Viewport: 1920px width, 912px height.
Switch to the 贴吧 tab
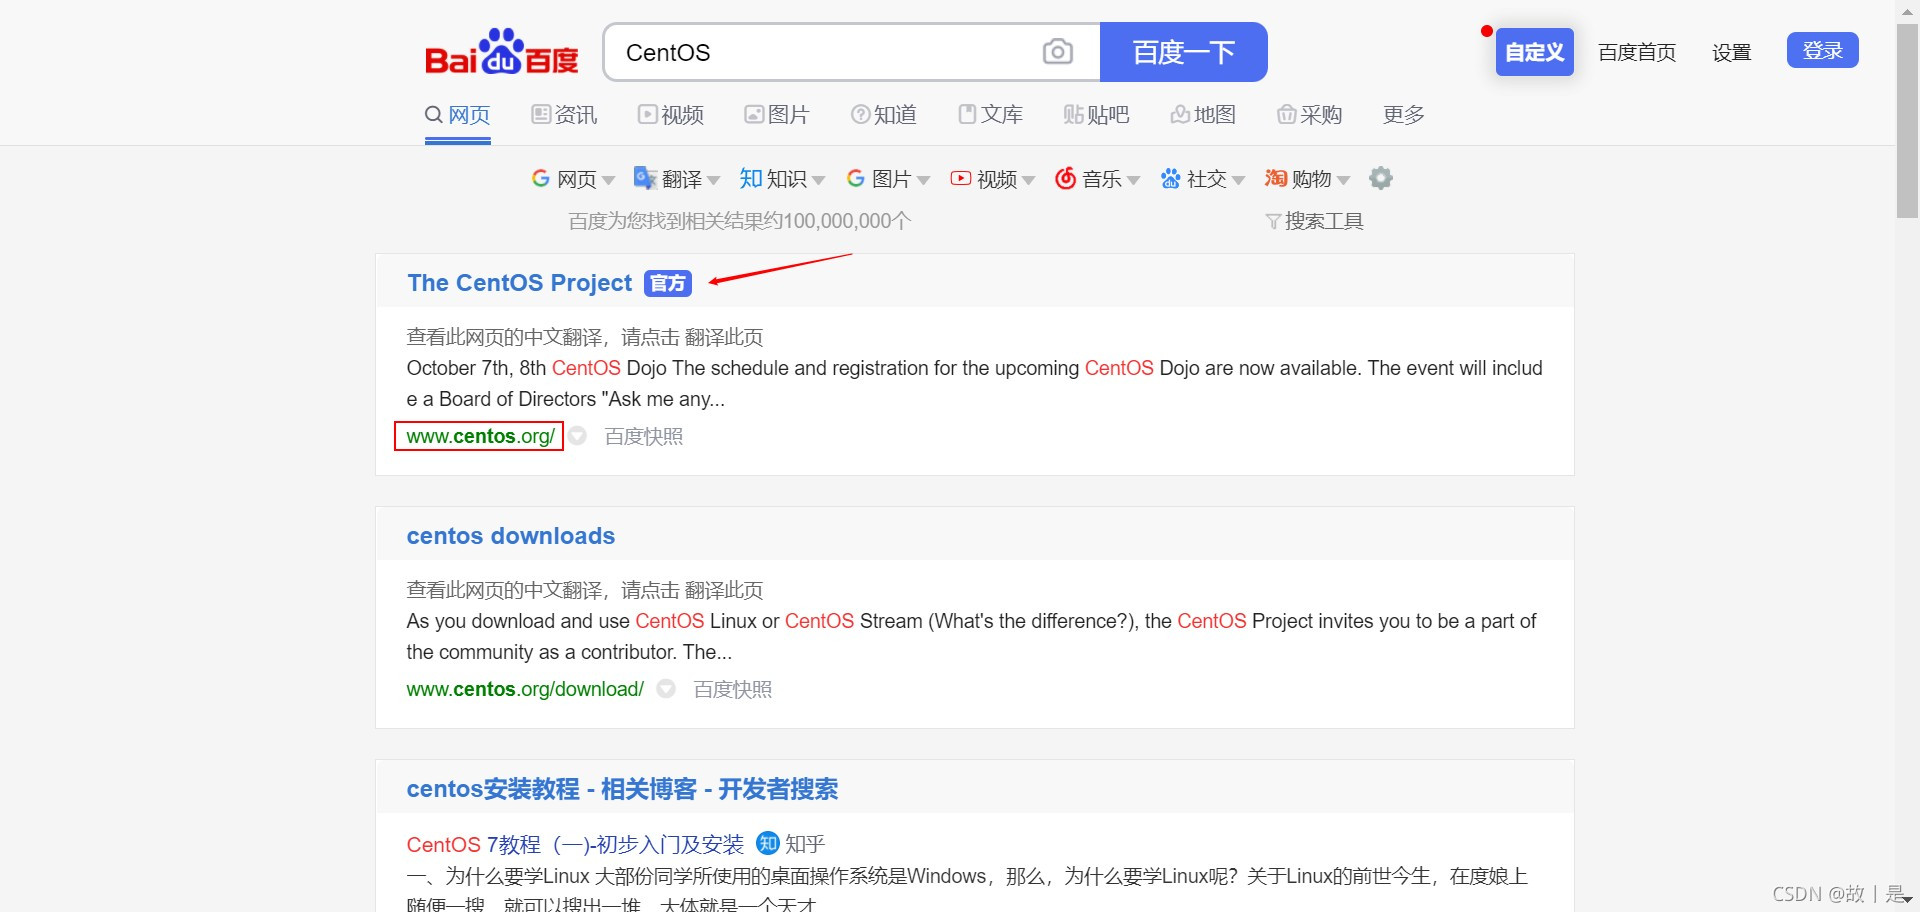[1097, 115]
